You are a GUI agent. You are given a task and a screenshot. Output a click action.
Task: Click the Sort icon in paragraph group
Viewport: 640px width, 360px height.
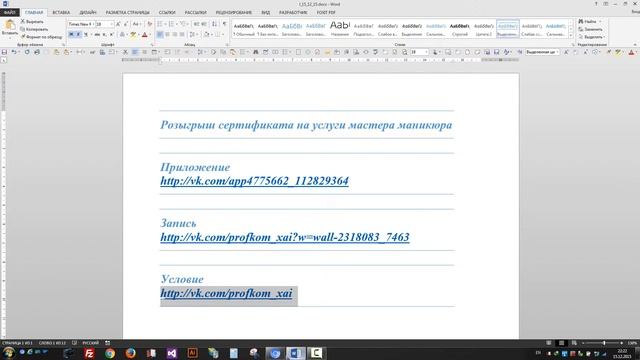pos(214,24)
